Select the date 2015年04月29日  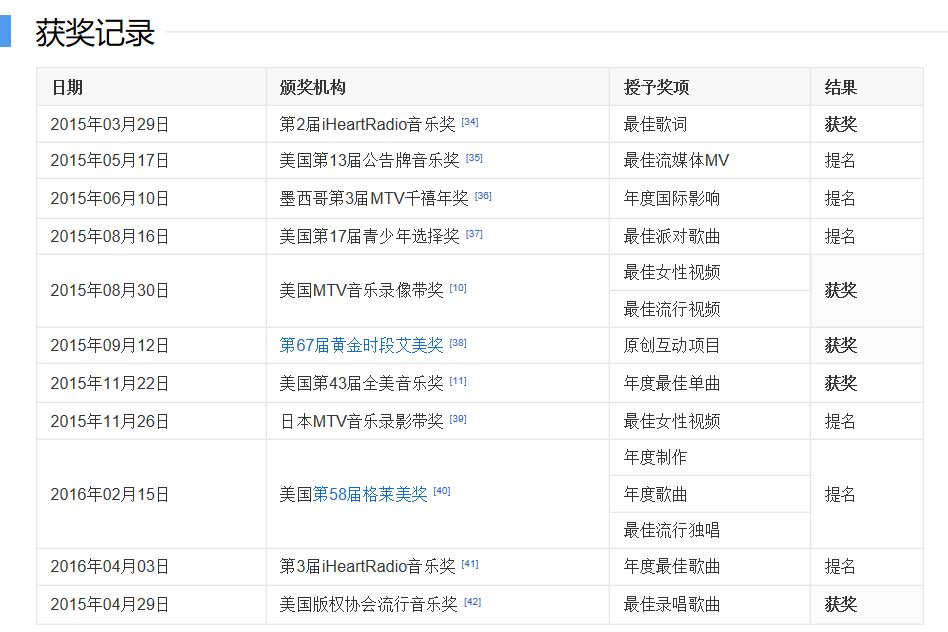109,604
